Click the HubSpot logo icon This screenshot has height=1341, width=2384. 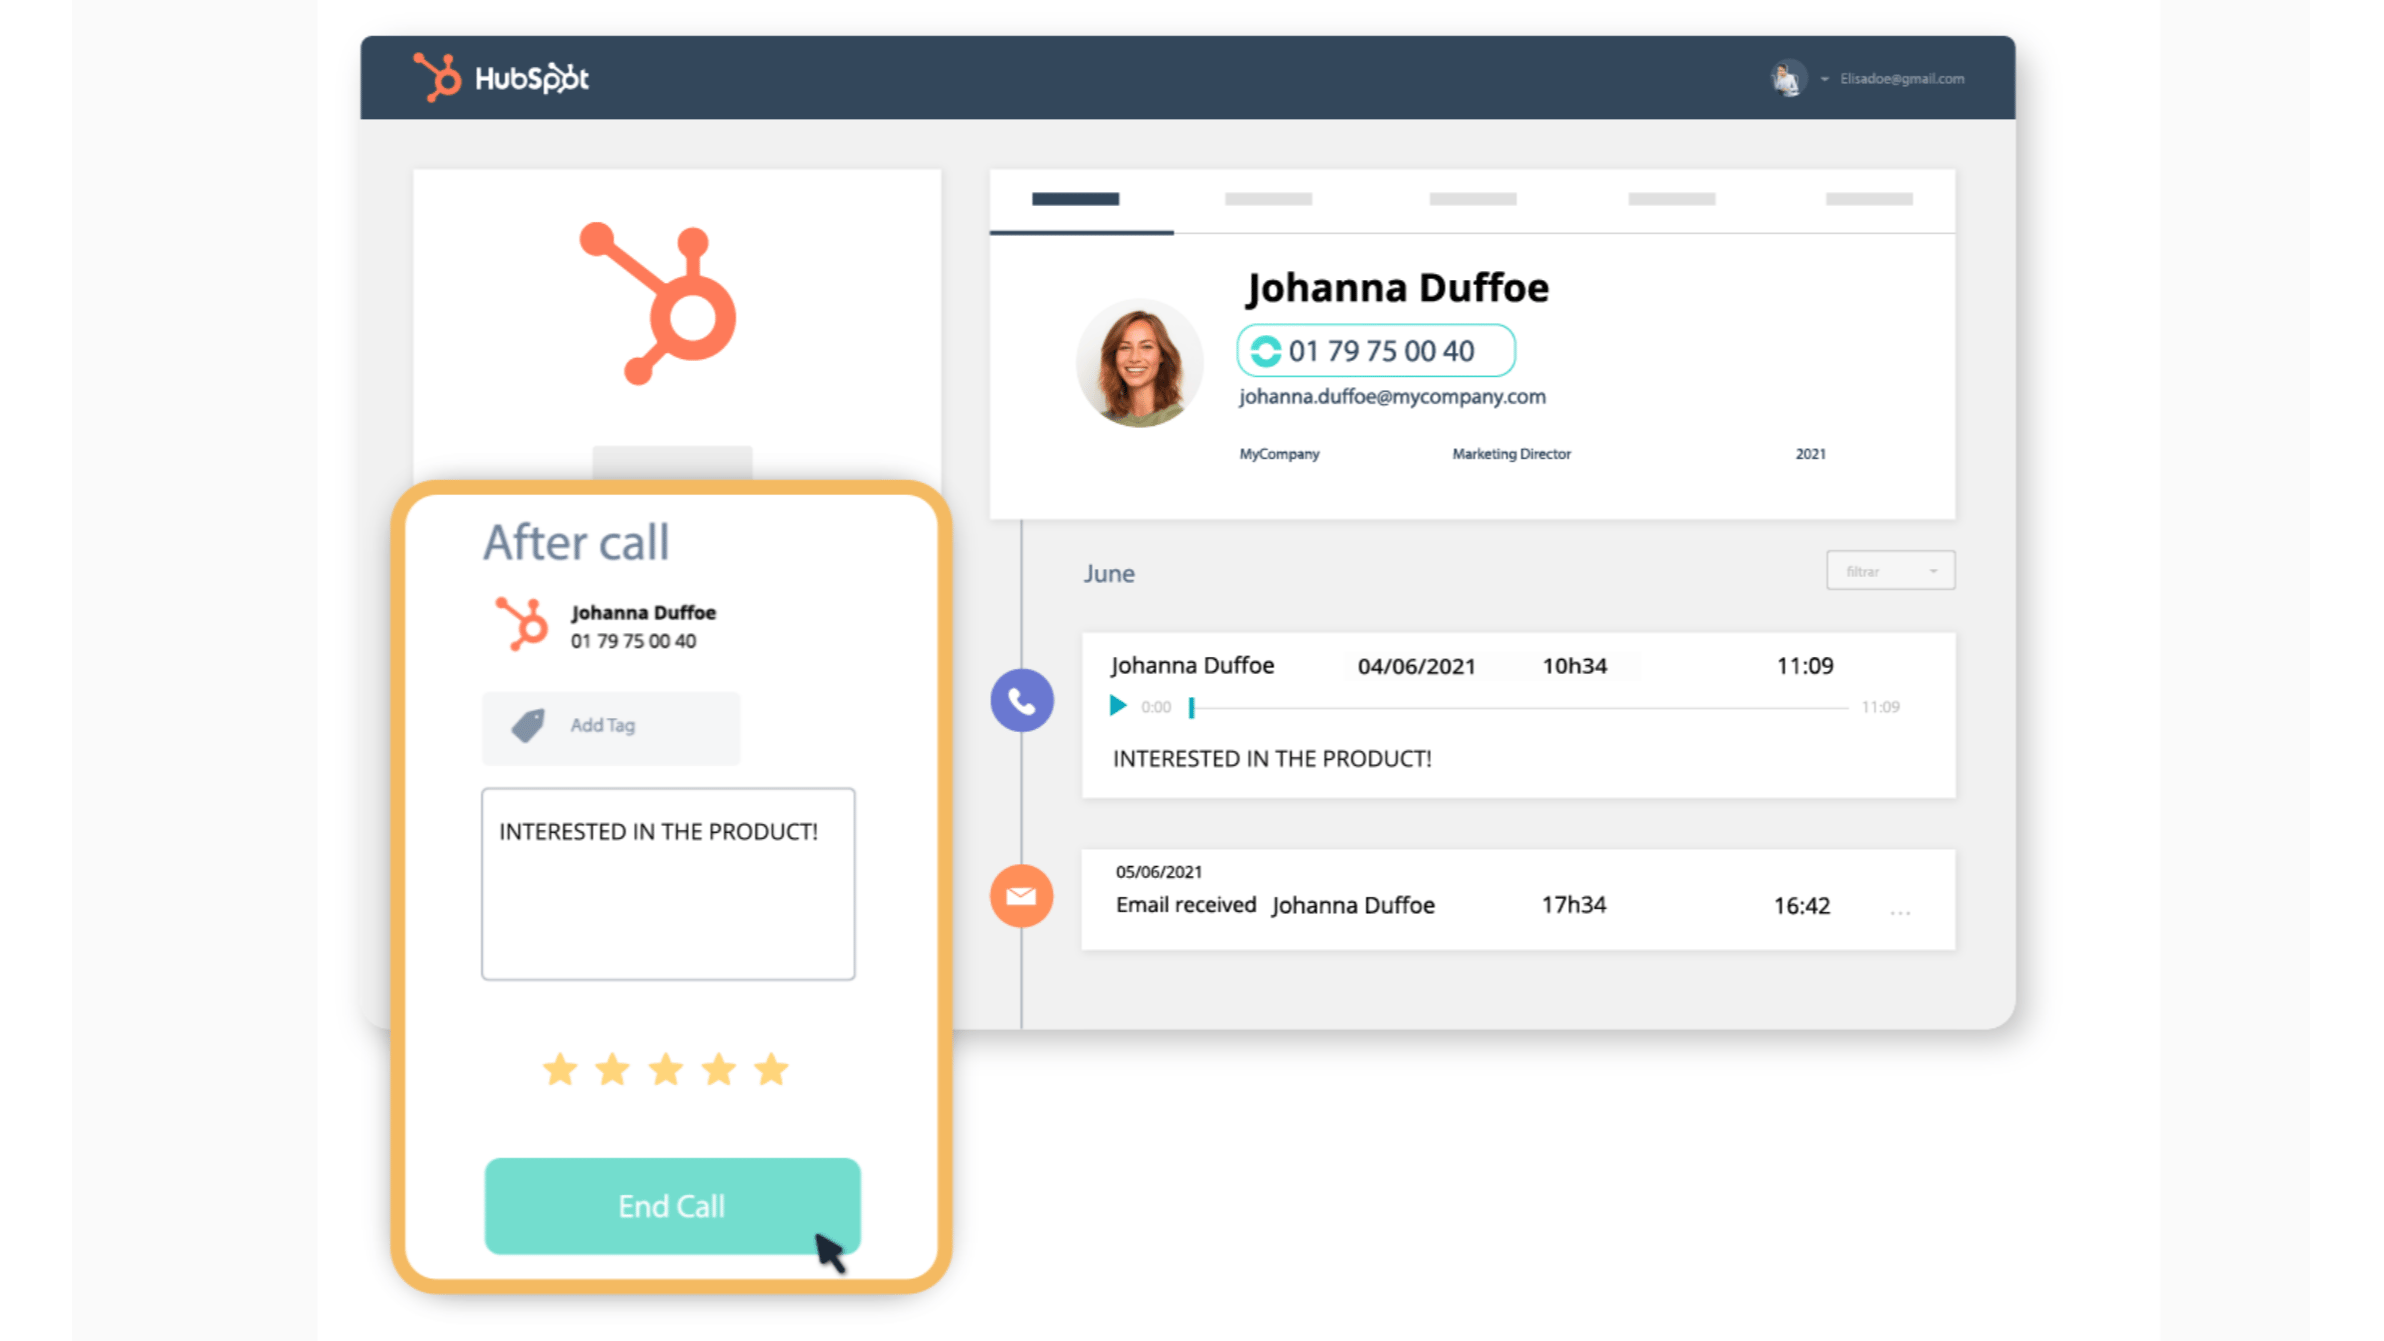pyautogui.click(x=434, y=77)
